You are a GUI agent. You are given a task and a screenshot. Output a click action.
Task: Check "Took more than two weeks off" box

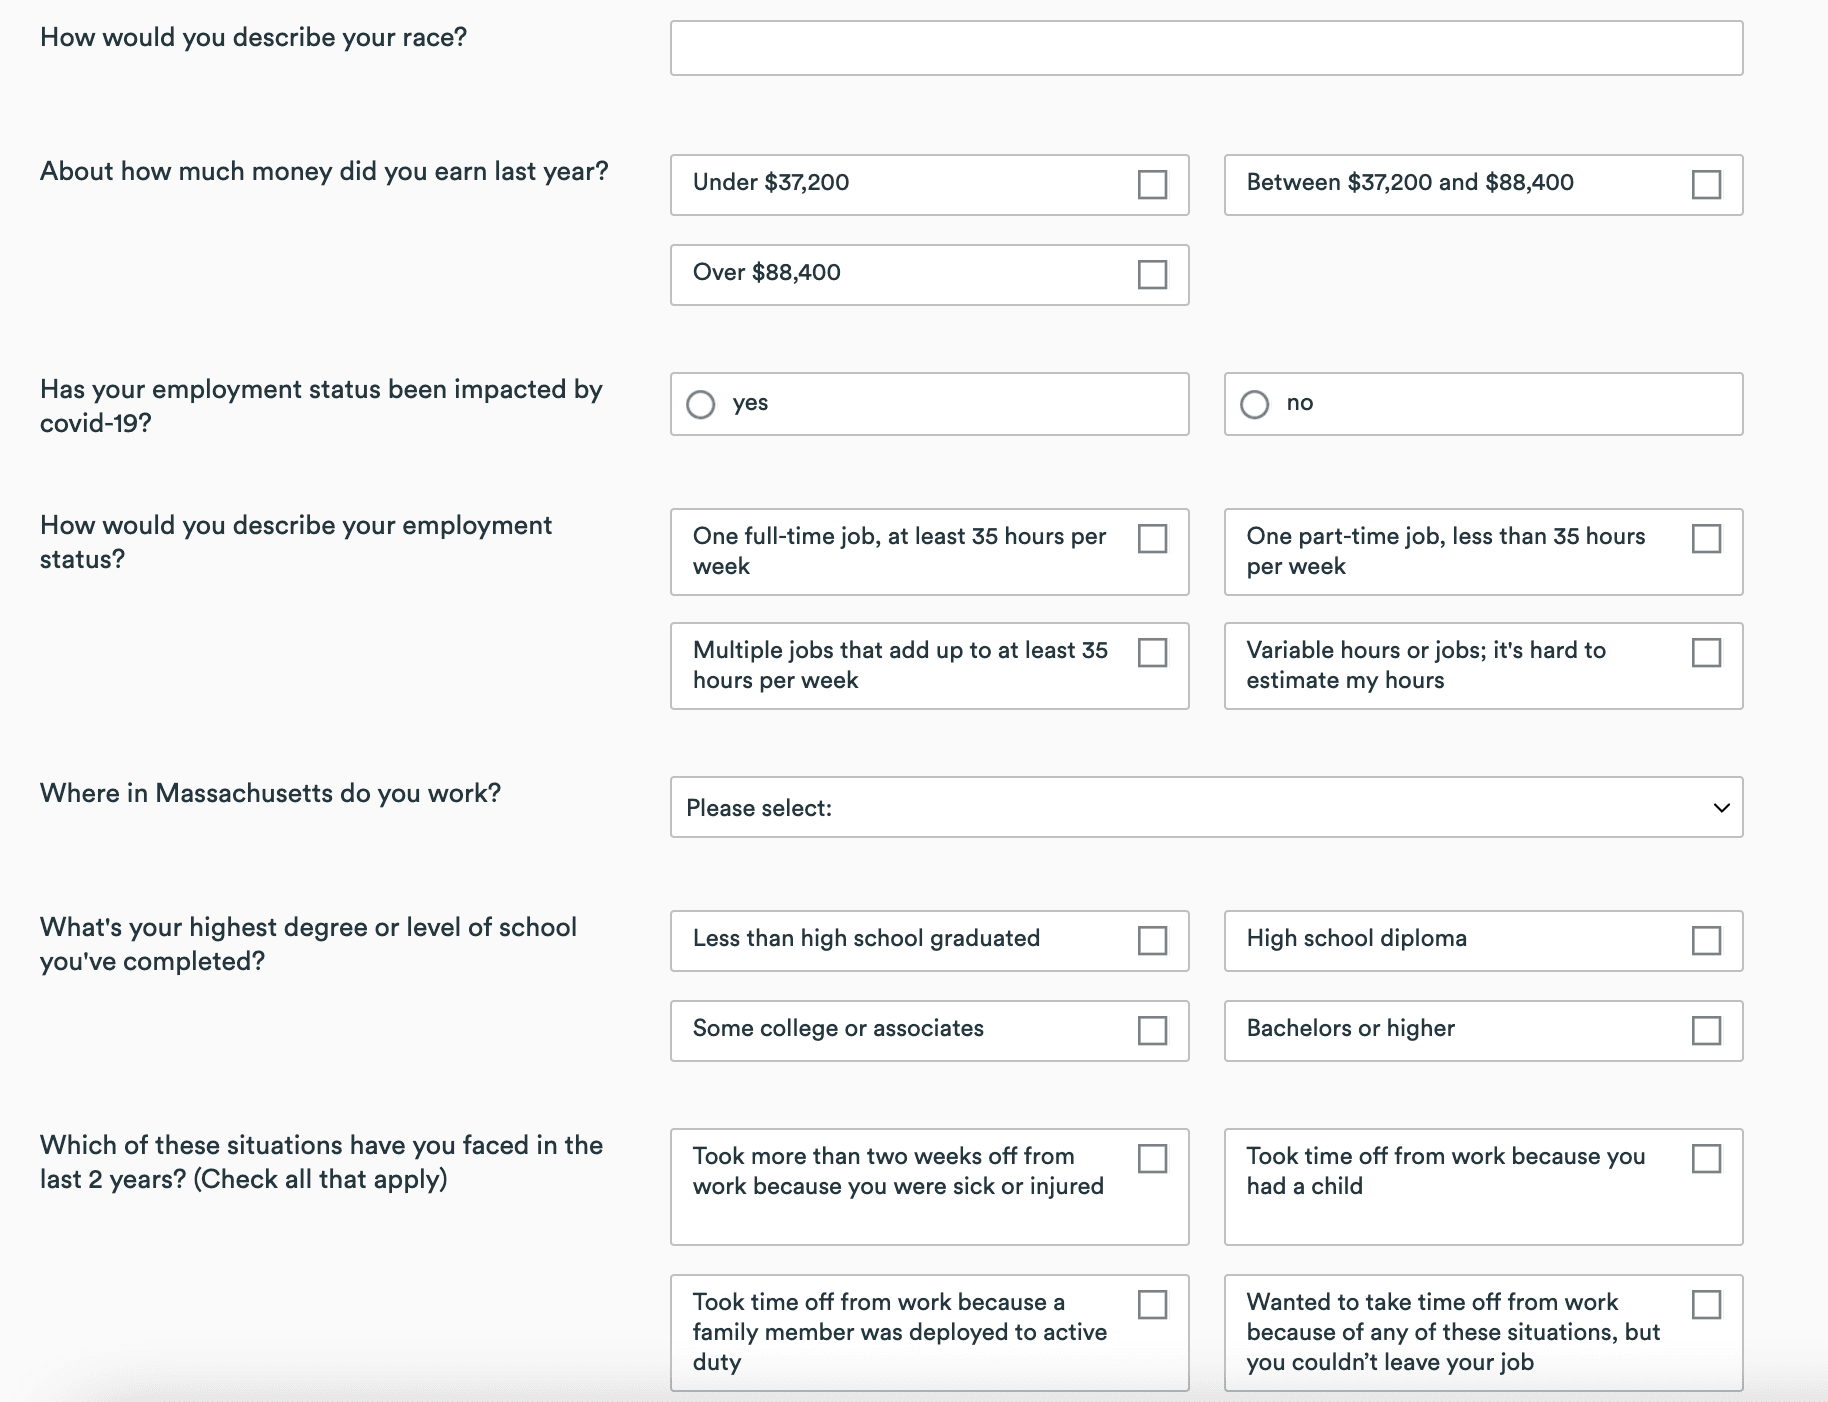click(1152, 1159)
